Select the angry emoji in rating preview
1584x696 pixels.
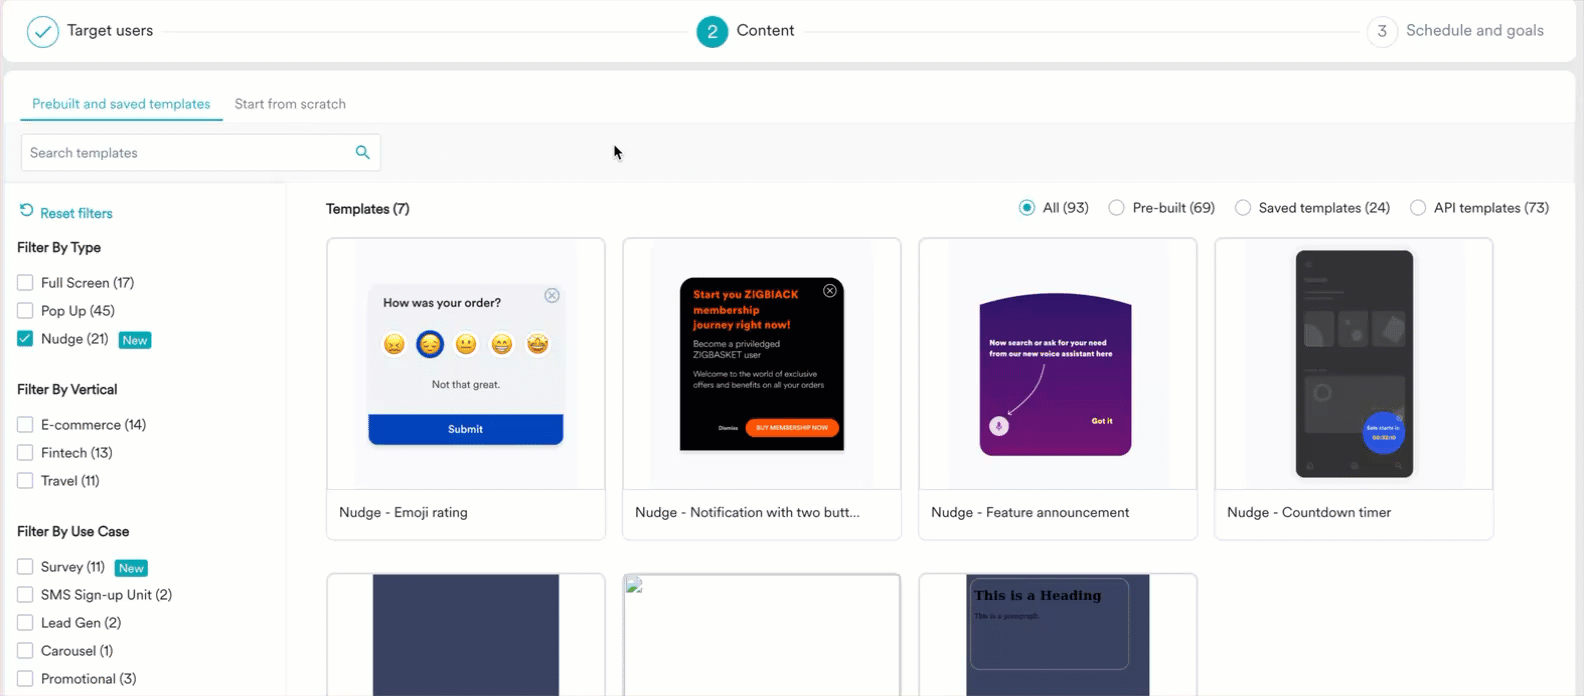tap(394, 344)
